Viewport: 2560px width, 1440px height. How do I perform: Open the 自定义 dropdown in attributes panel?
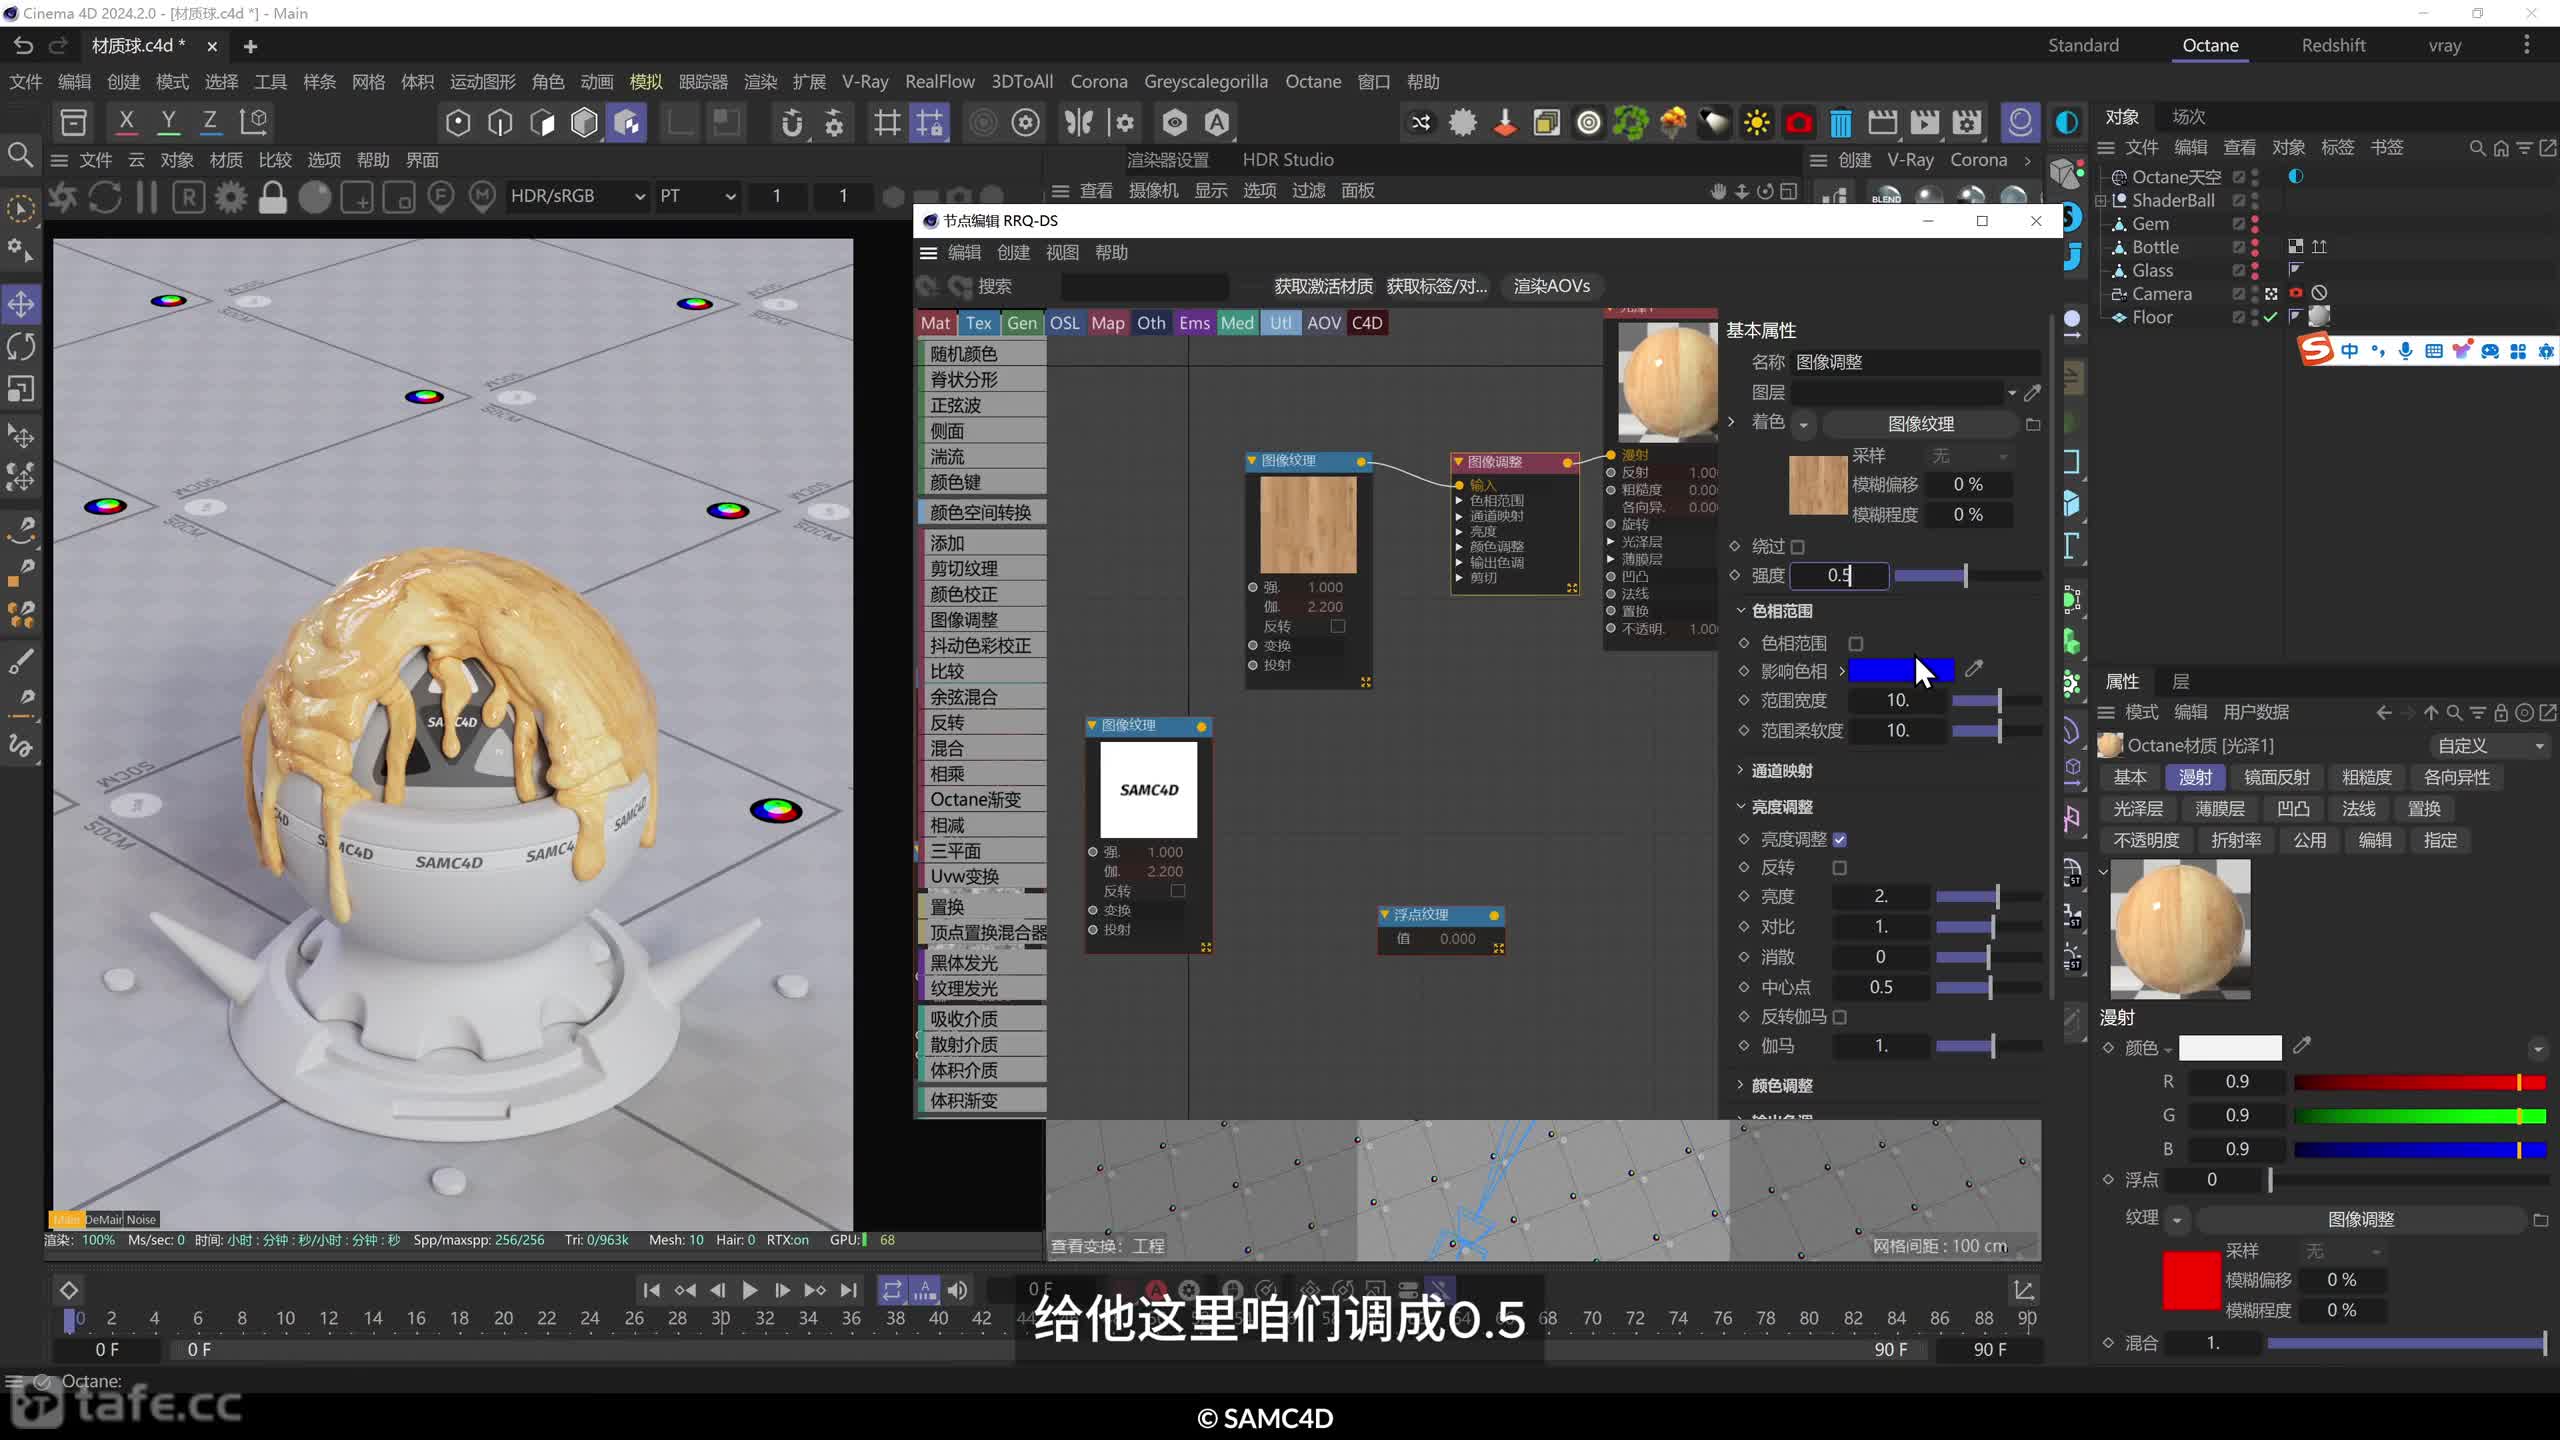2490,746
